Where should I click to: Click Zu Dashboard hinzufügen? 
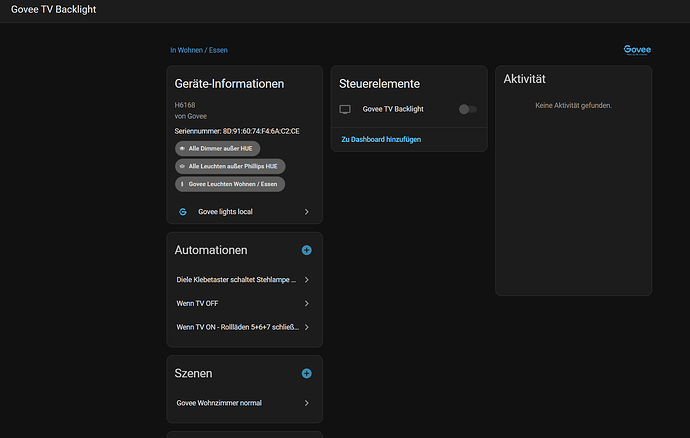click(x=381, y=139)
